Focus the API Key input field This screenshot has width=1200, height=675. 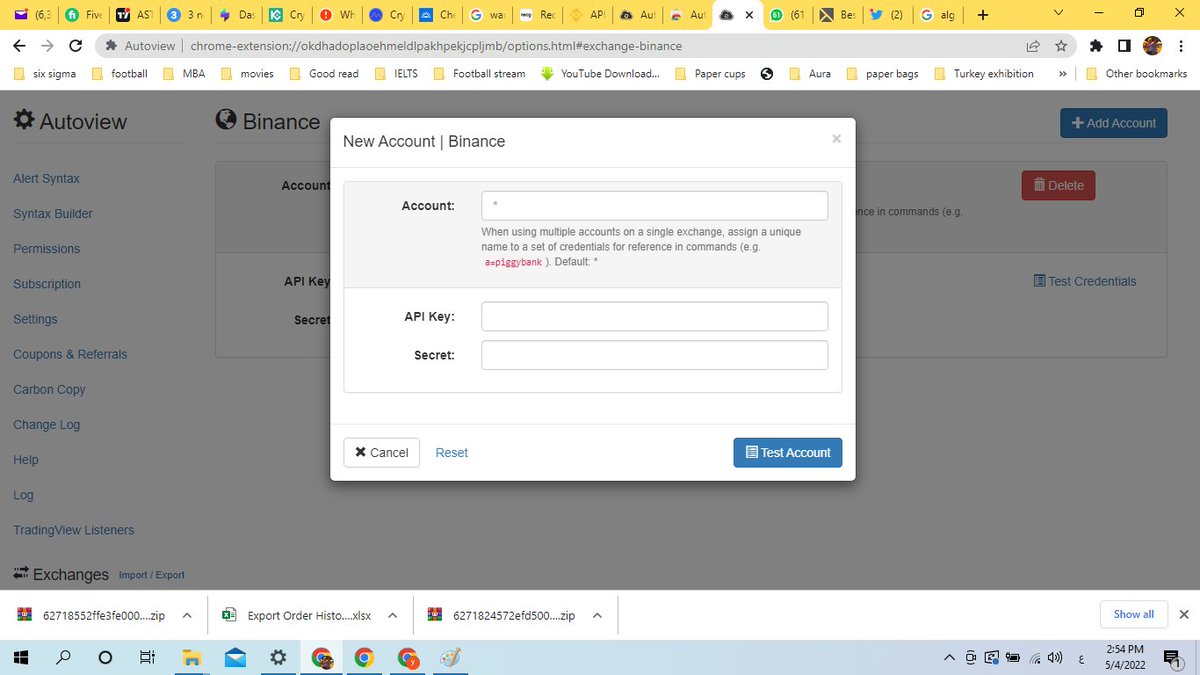[654, 316]
